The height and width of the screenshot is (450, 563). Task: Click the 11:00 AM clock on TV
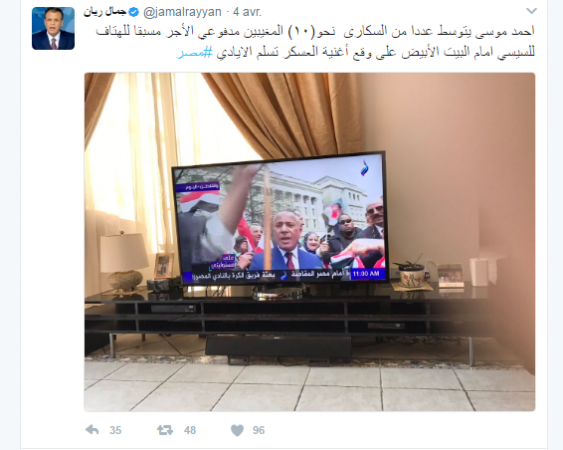[x=366, y=274]
